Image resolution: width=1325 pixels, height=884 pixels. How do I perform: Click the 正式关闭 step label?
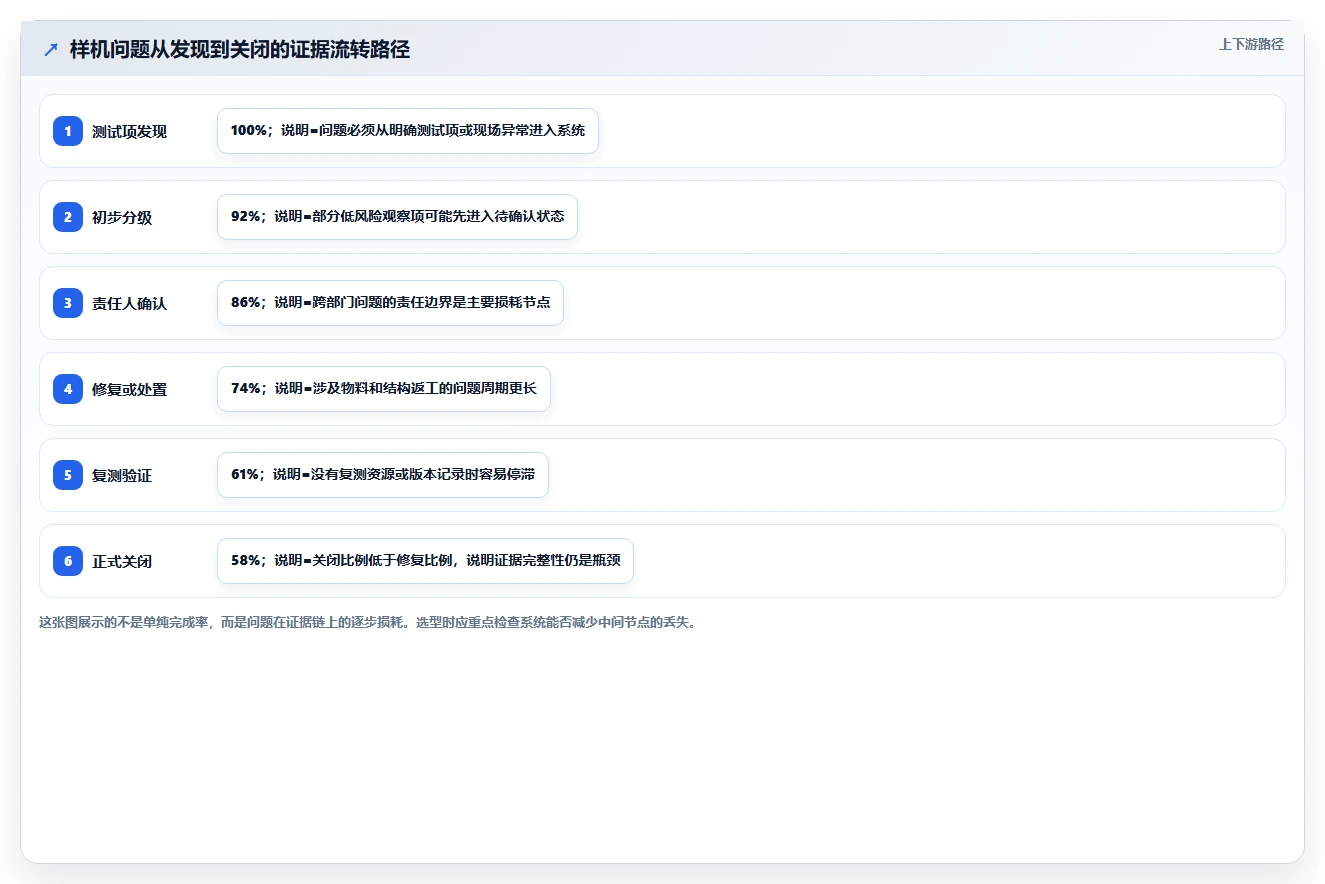pyautogui.click(x=122, y=562)
